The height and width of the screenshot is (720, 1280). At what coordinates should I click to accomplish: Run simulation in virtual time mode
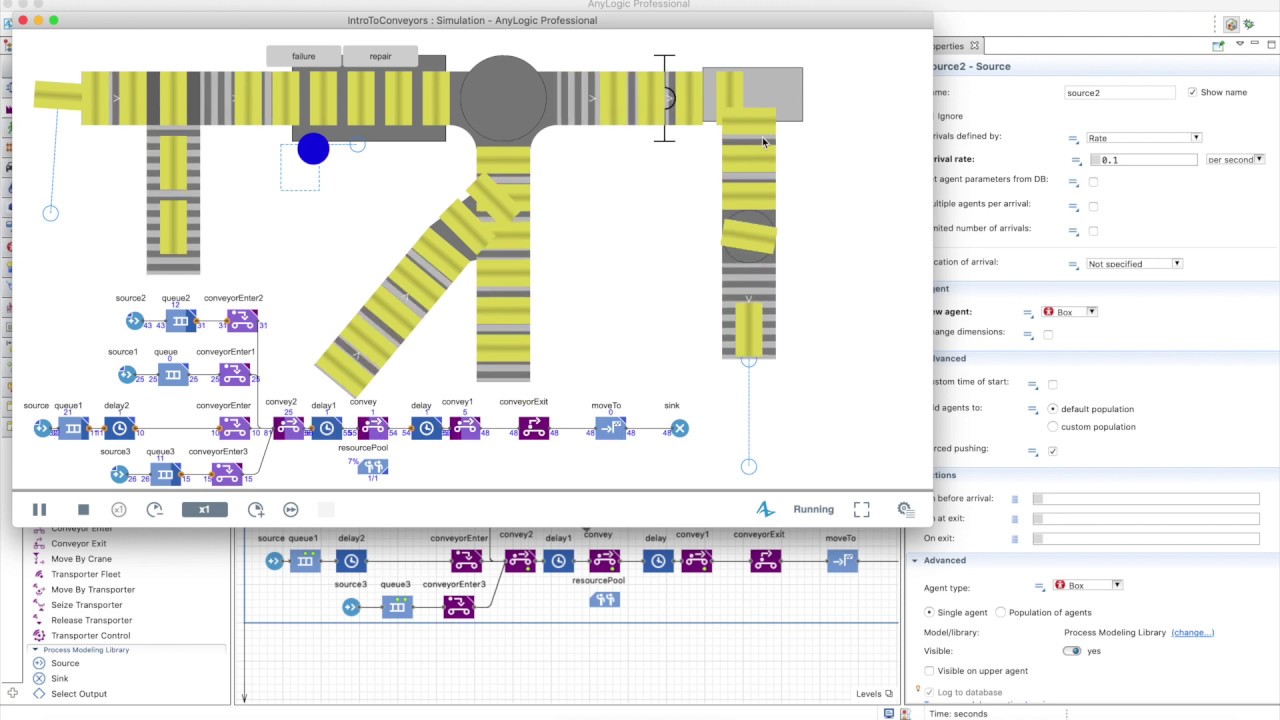point(291,510)
